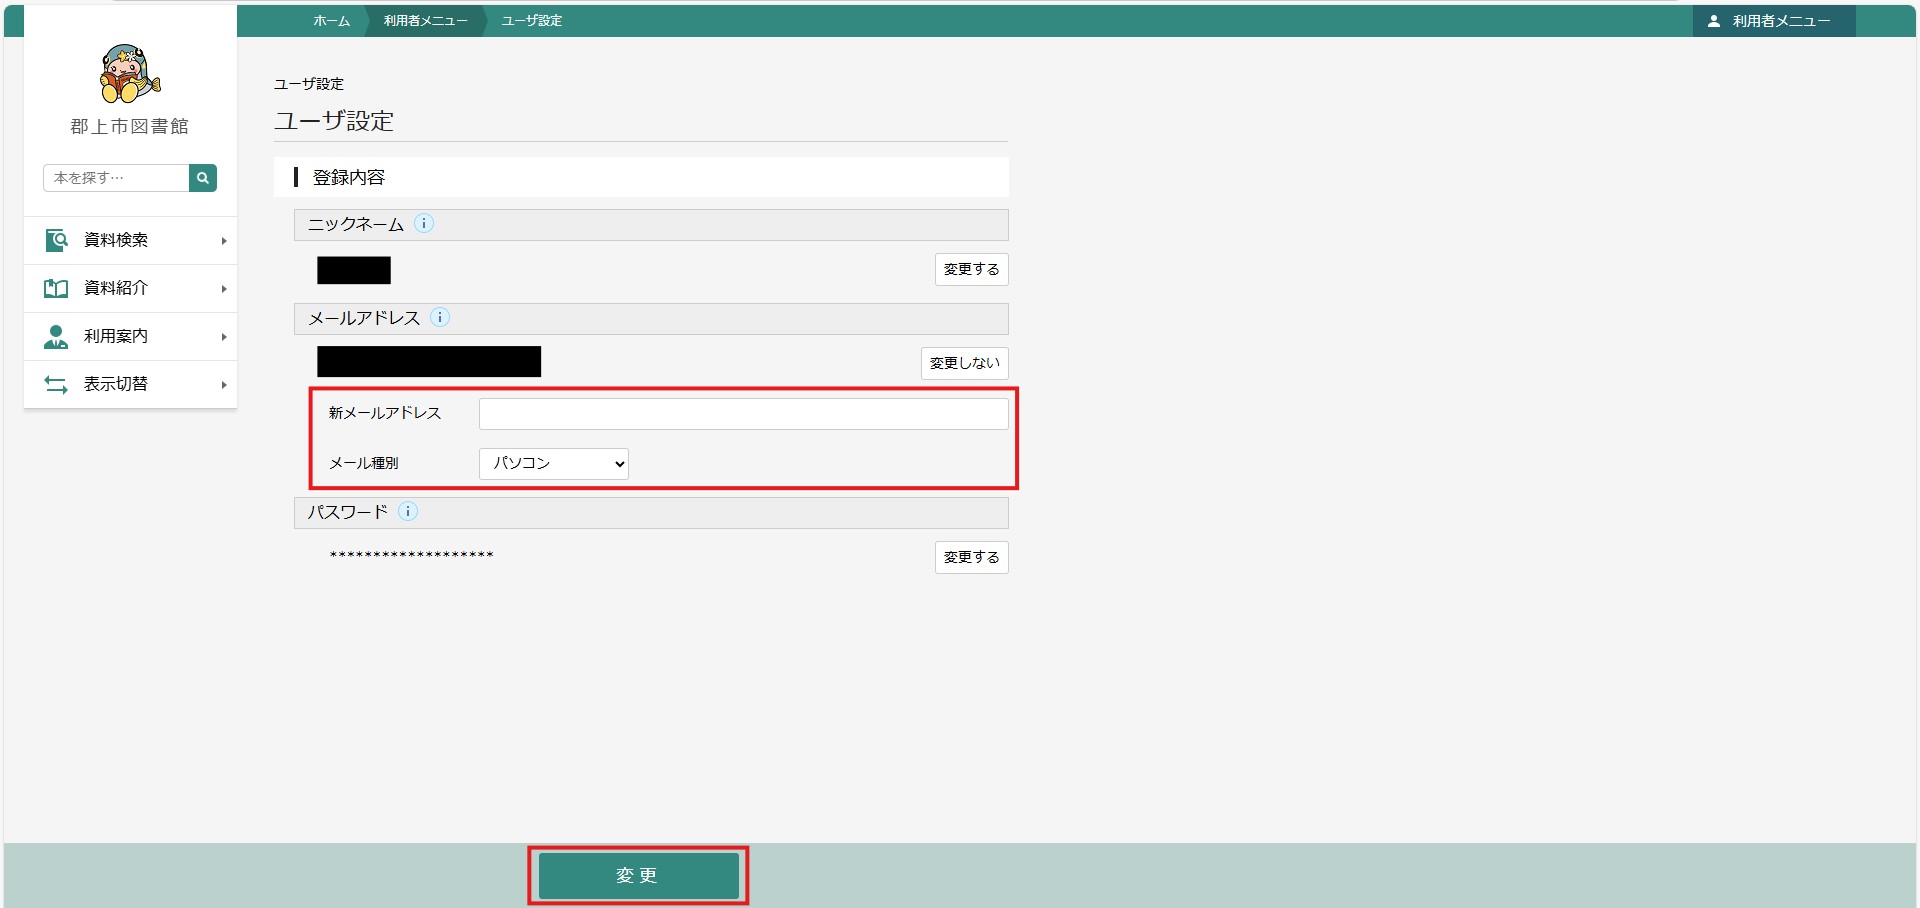Focus the 新メールアドレス input field
1920x908 pixels.
[x=744, y=414]
